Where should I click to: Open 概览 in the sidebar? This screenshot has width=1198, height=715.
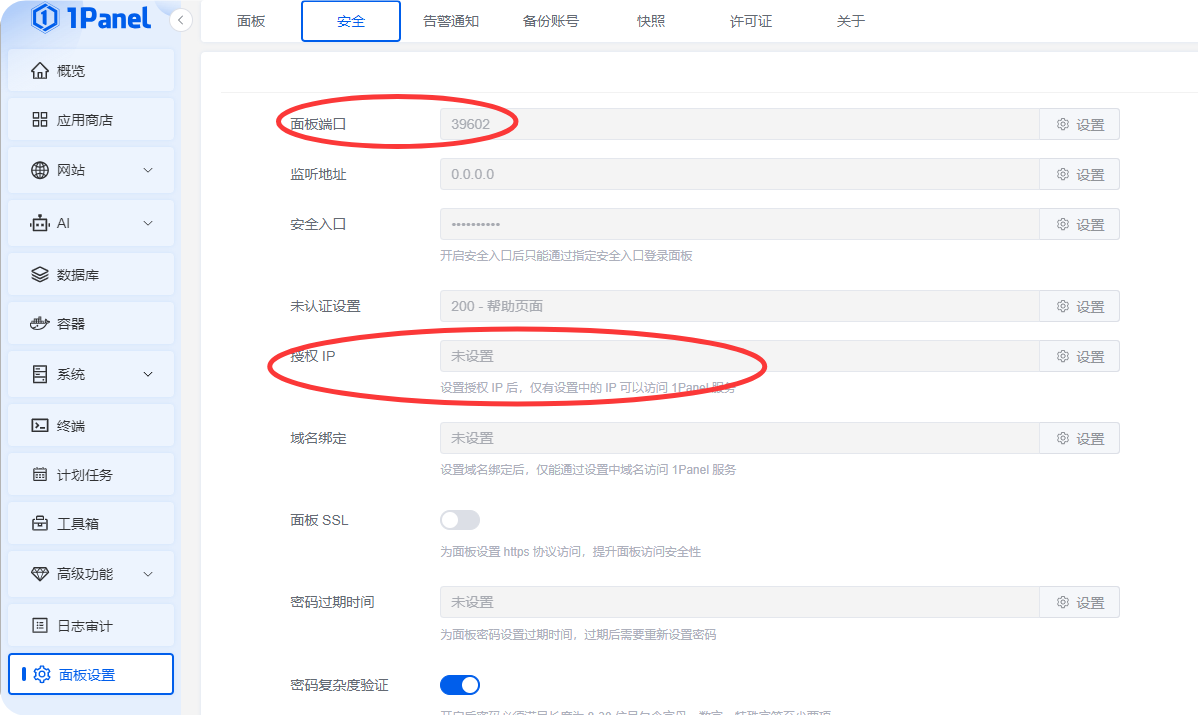(91, 70)
